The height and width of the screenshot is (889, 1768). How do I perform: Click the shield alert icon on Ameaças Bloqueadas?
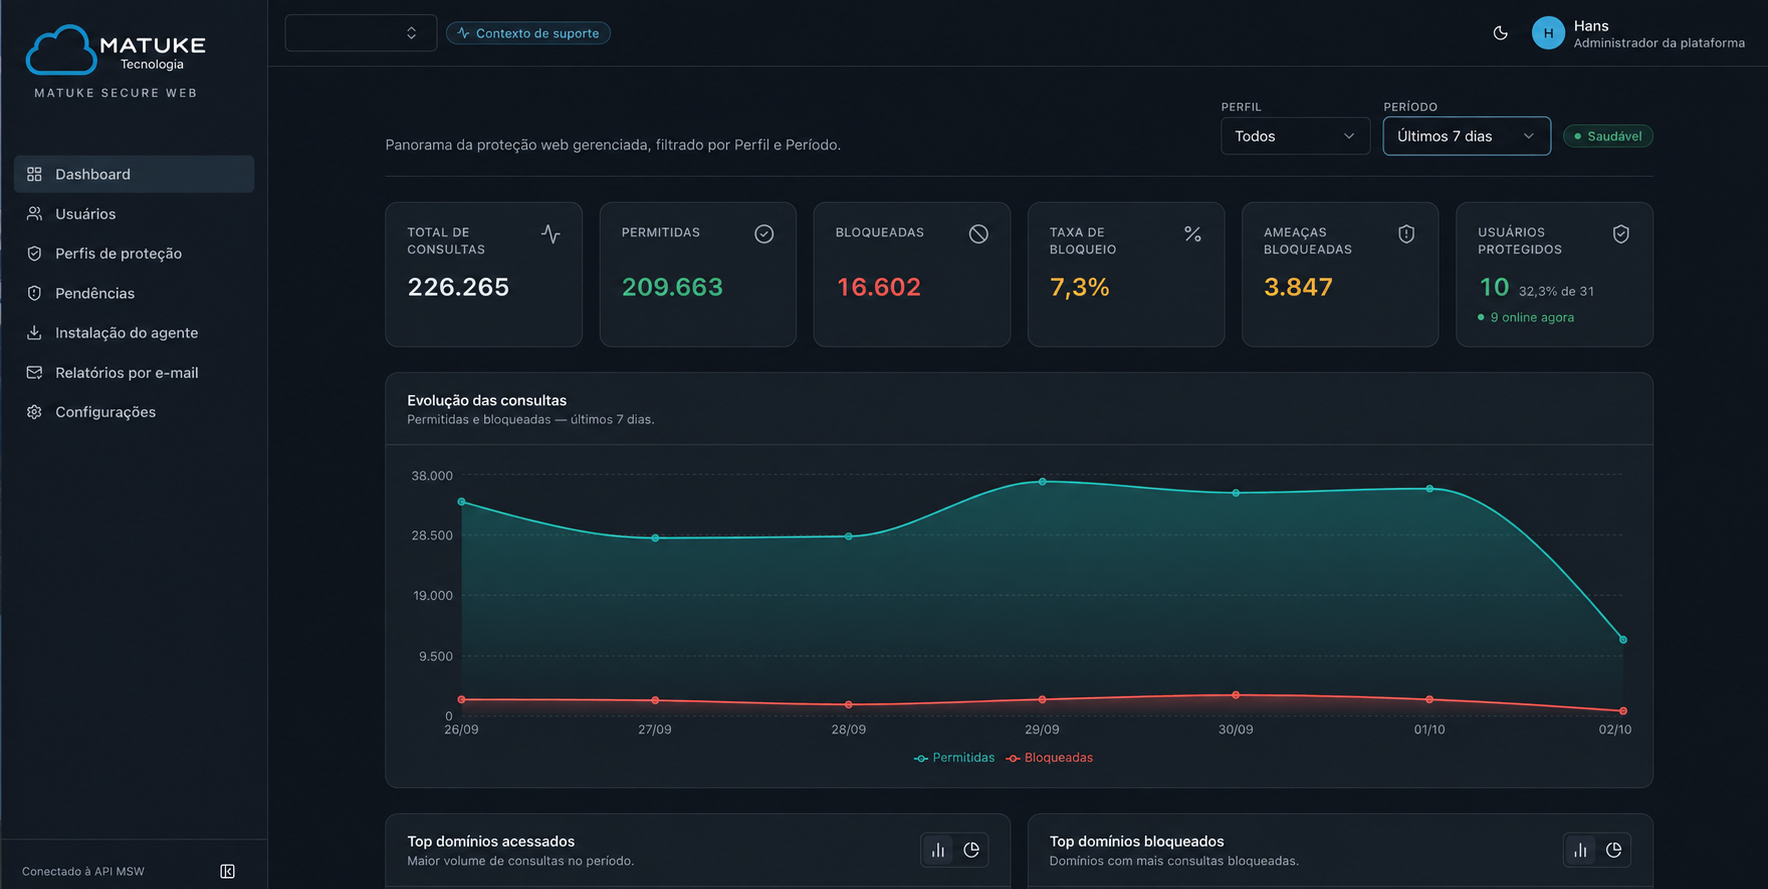1406,234
